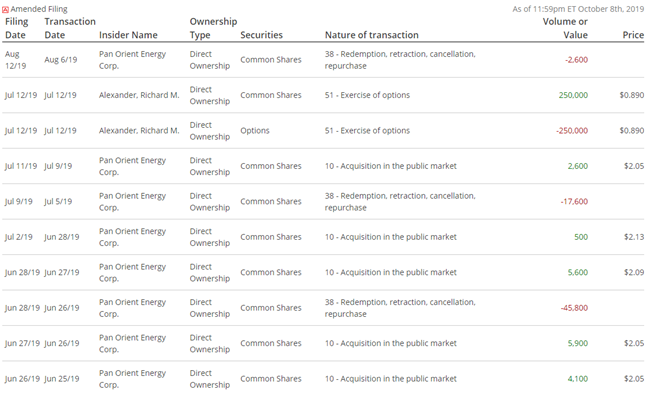Click the Amended Filing legend text

(39, 9)
